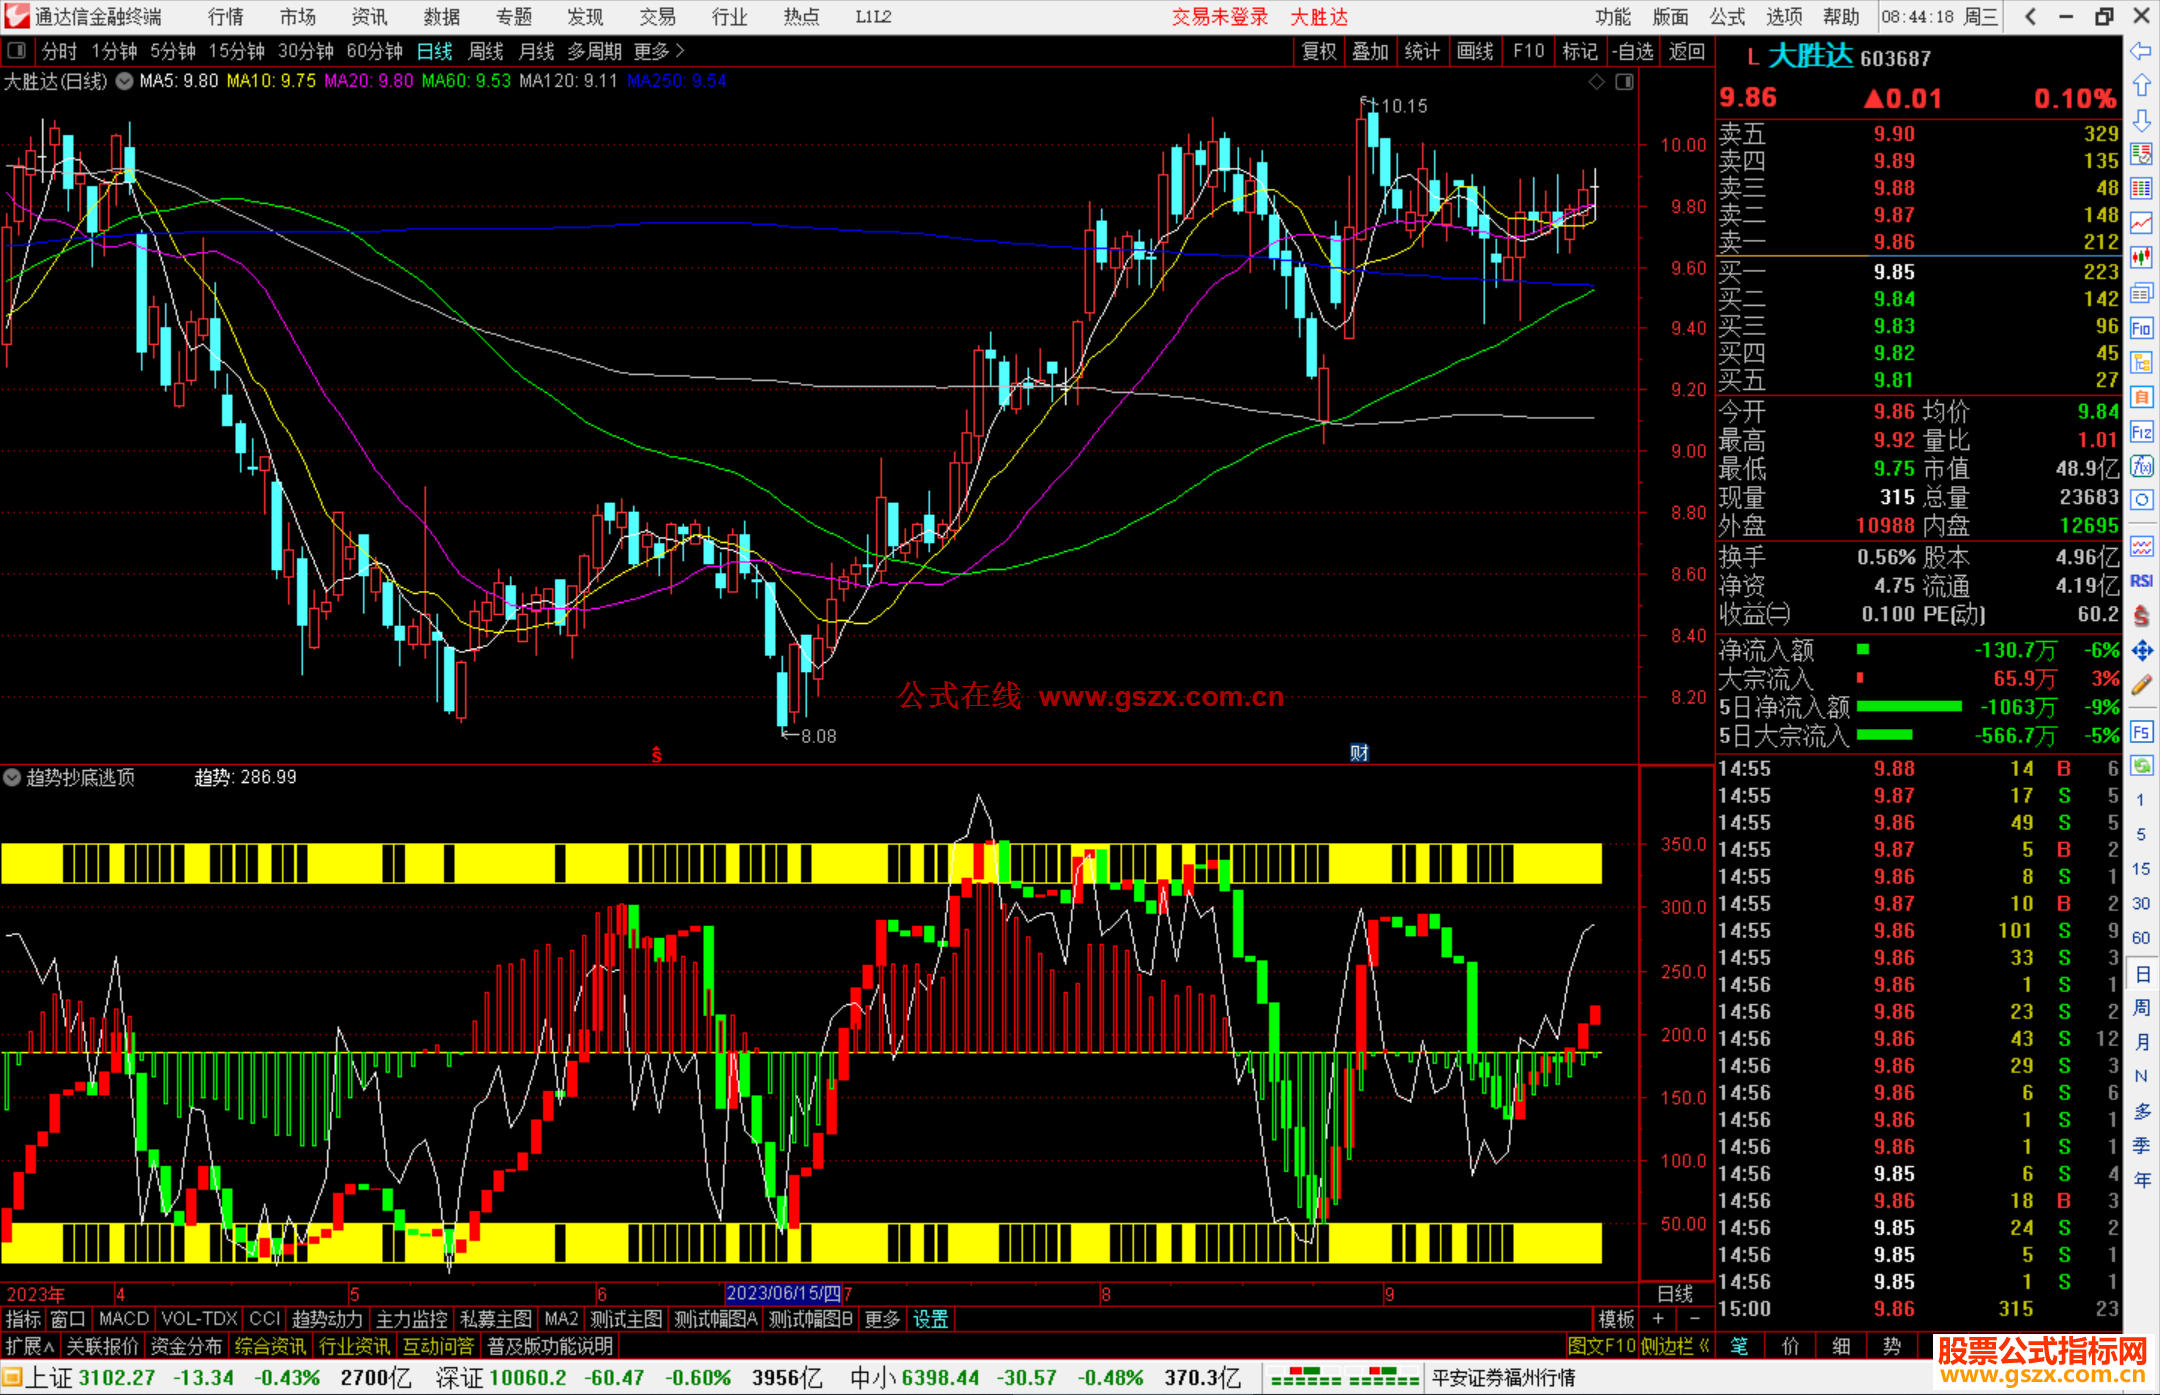The height and width of the screenshot is (1395, 2160).
Task: Click the 复权 button
Action: tap(1319, 51)
